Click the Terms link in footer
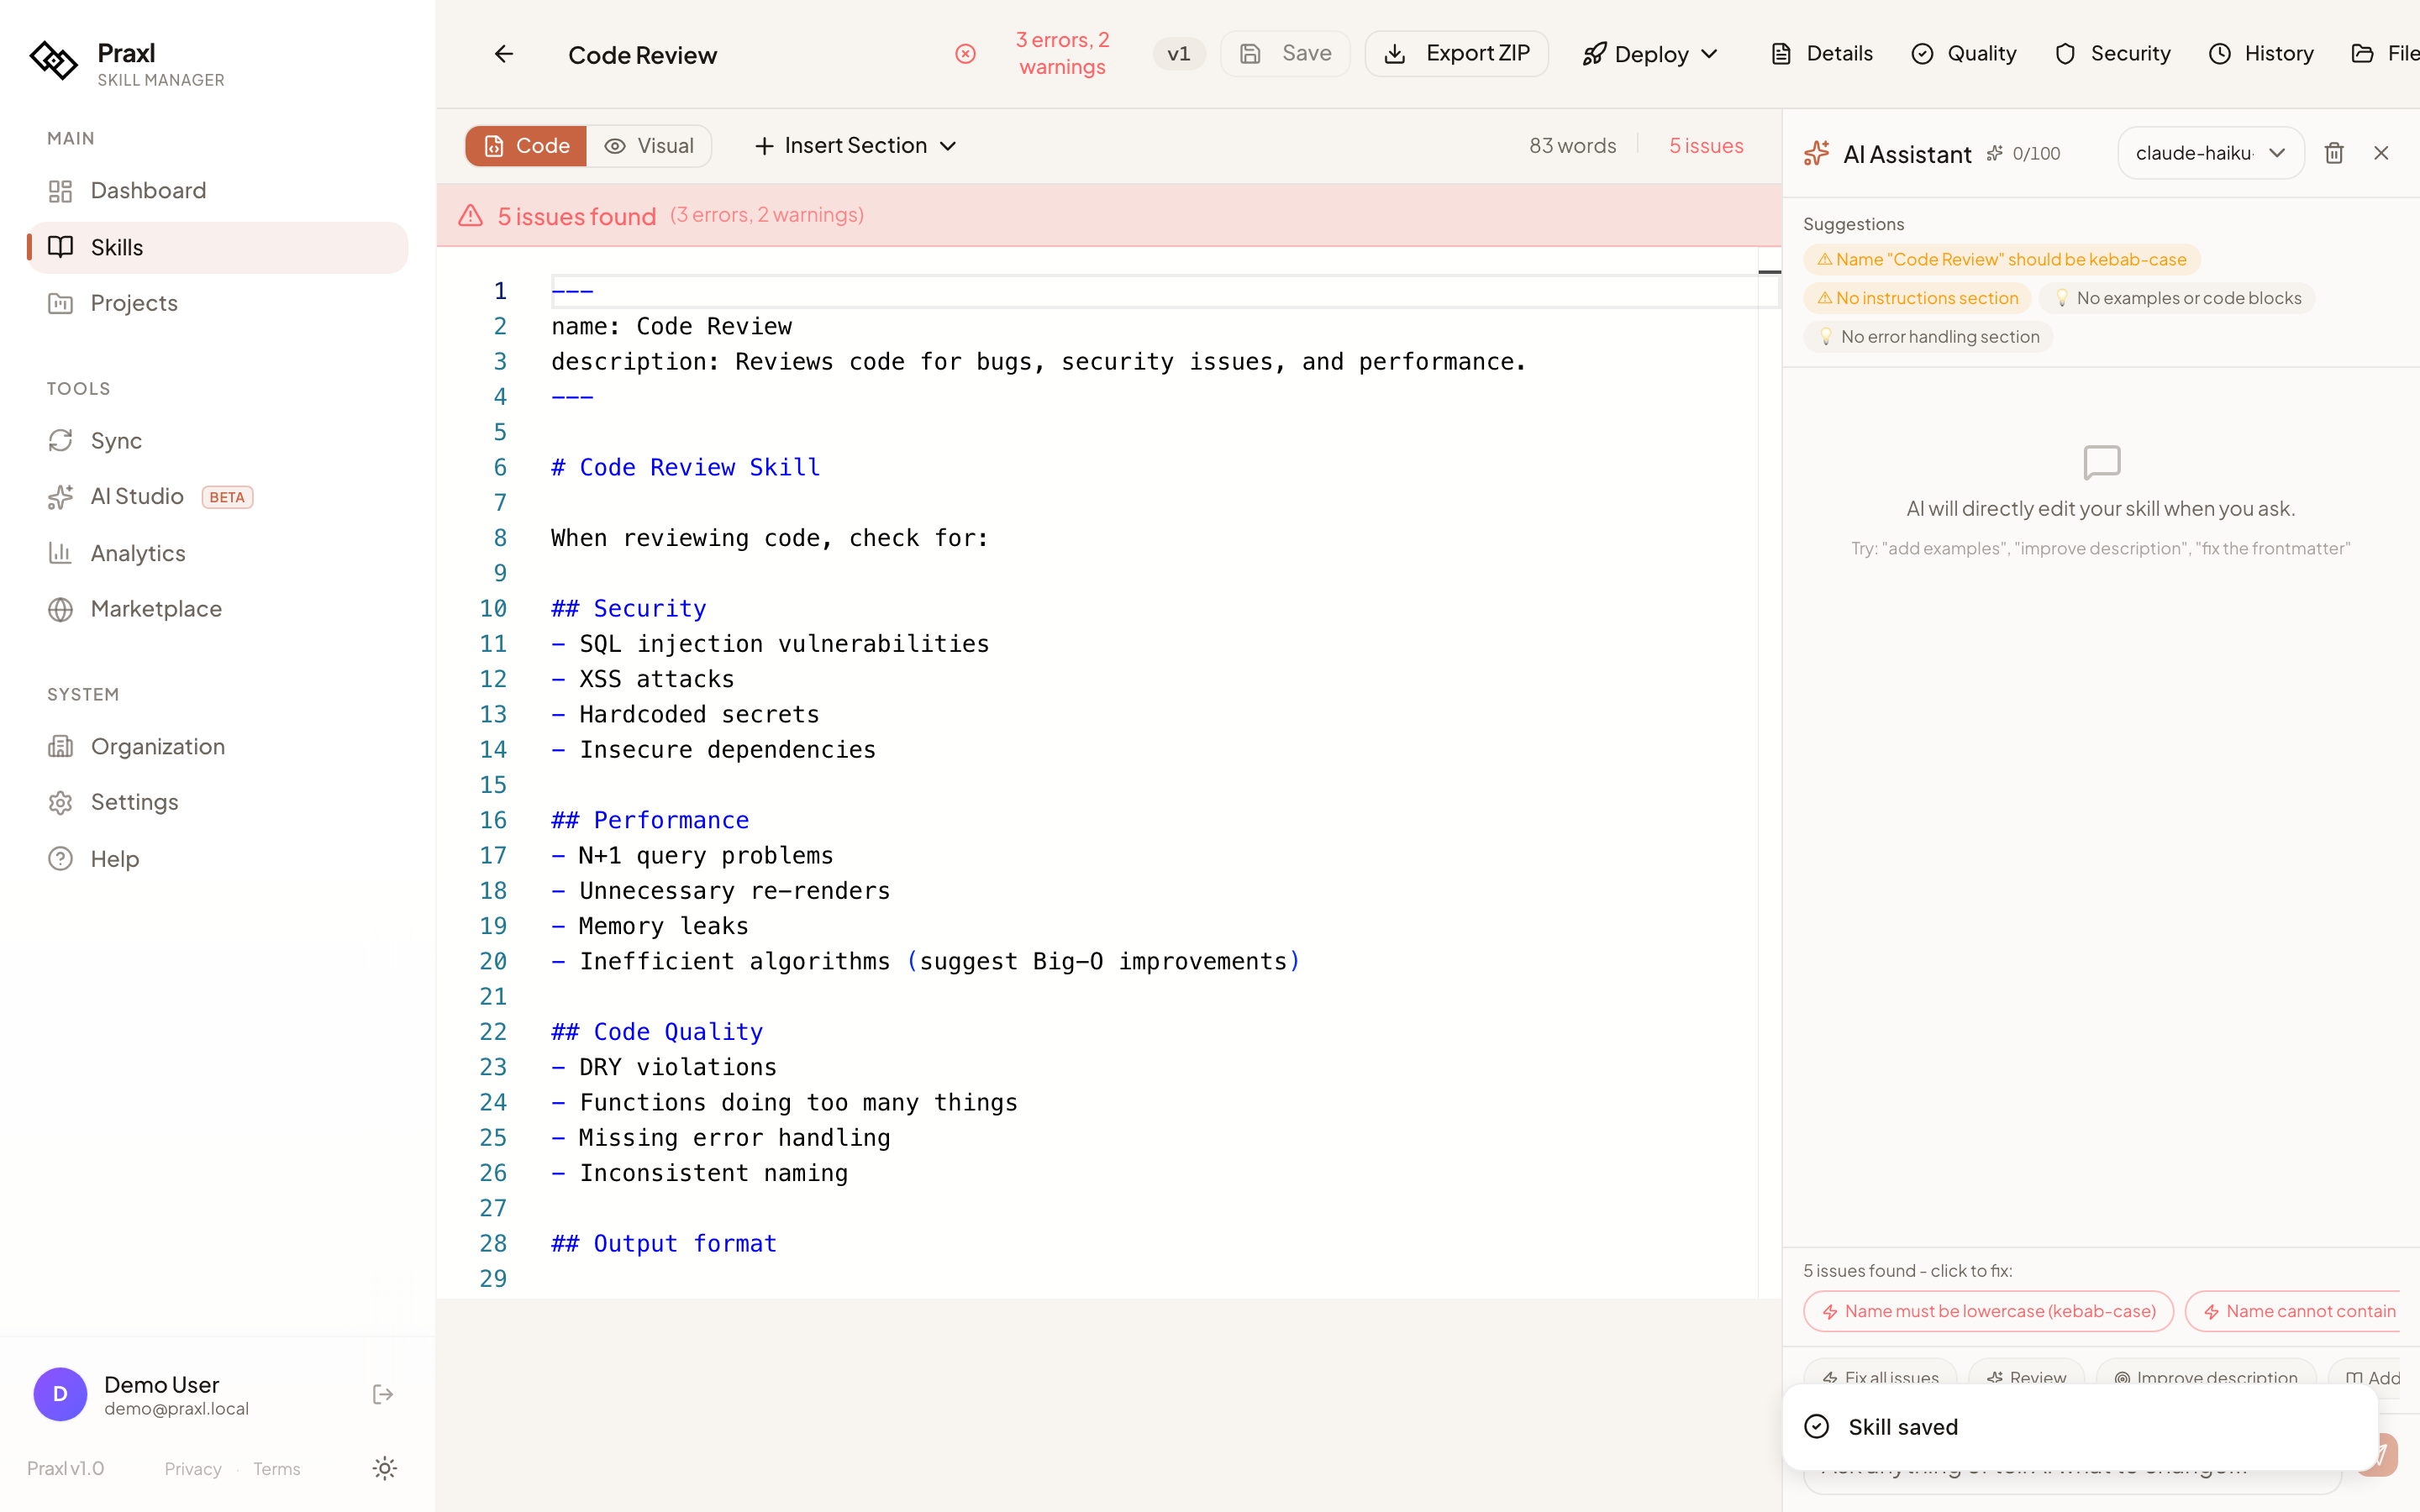Image resolution: width=2420 pixels, height=1512 pixels. point(276,1469)
